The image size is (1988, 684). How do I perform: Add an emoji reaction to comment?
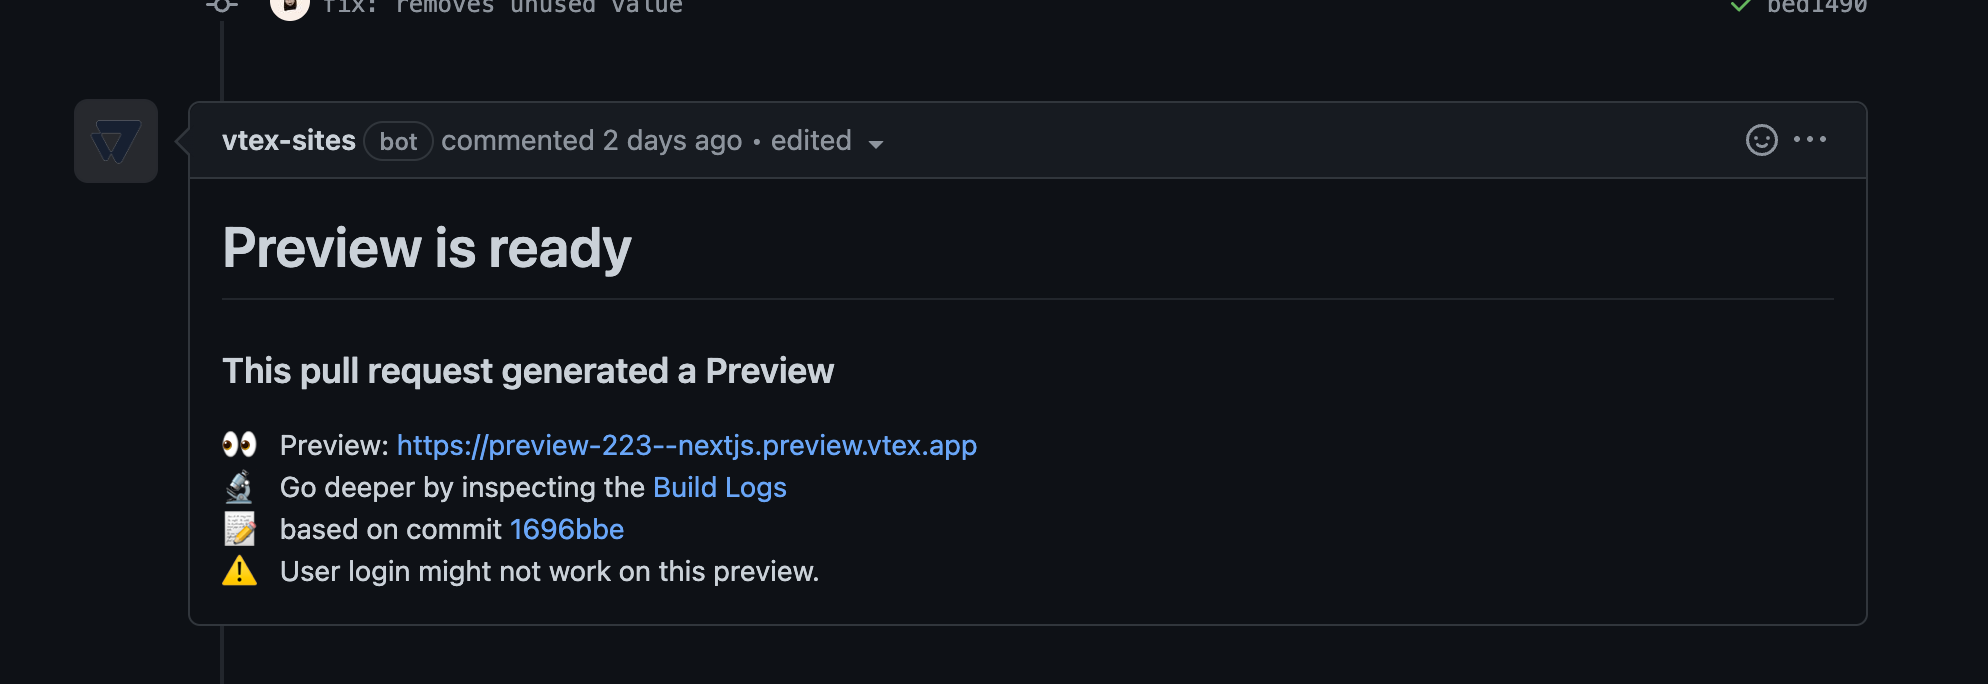coord(1761,140)
